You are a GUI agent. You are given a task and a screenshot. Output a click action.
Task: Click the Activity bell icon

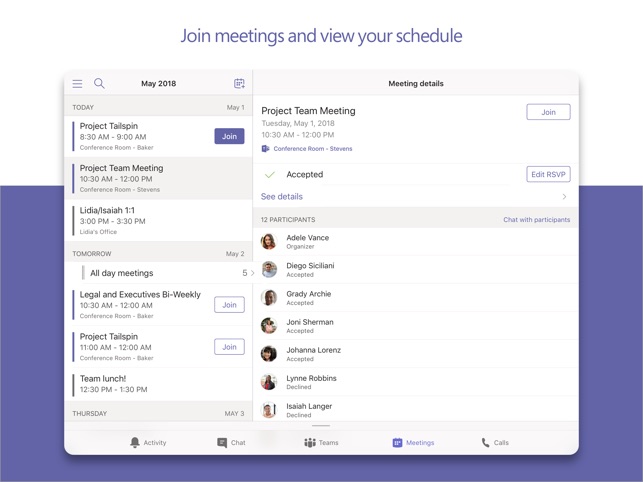[135, 442]
